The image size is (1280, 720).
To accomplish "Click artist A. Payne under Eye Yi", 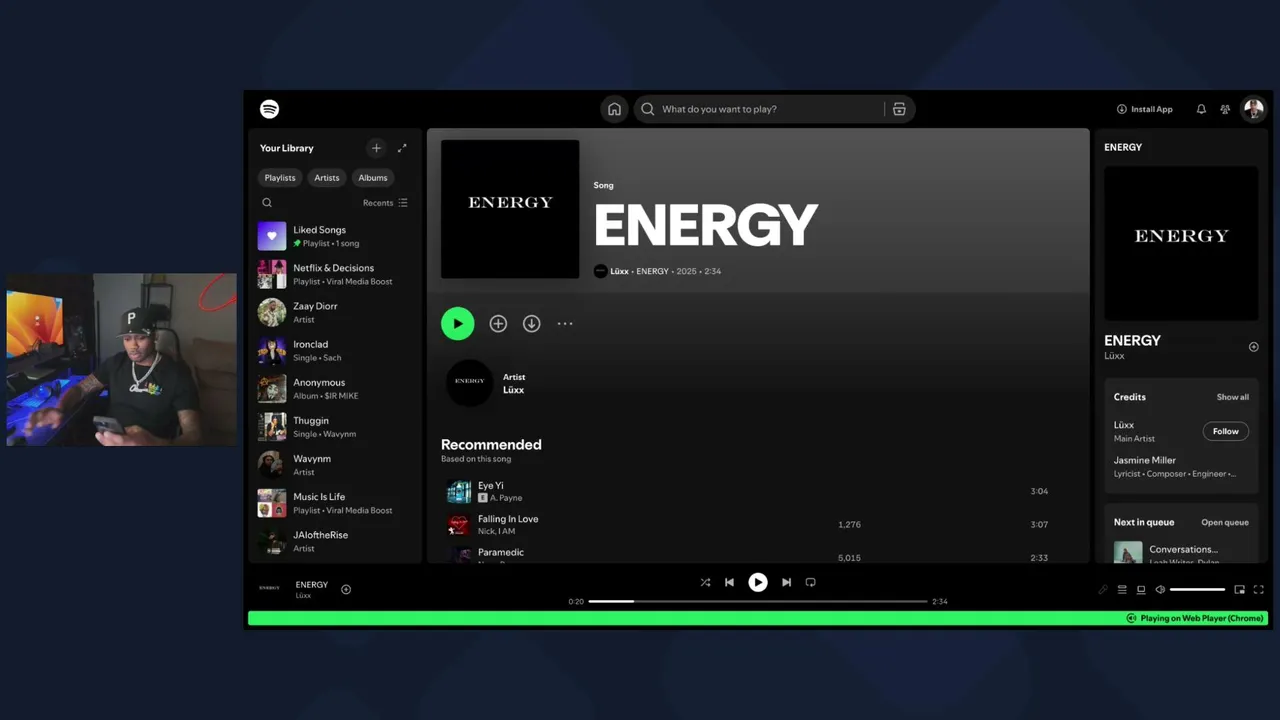I will pyautogui.click(x=506, y=498).
